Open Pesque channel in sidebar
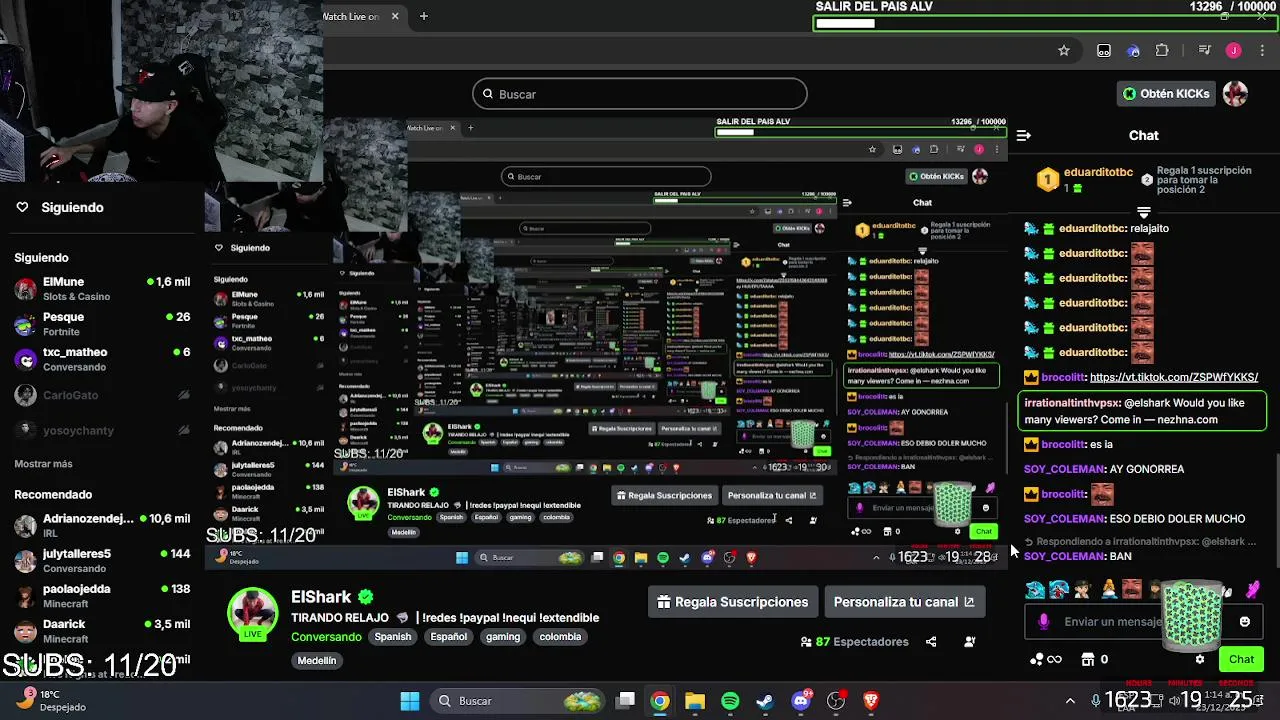The width and height of the screenshot is (1280, 720). pyautogui.click(x=102, y=324)
